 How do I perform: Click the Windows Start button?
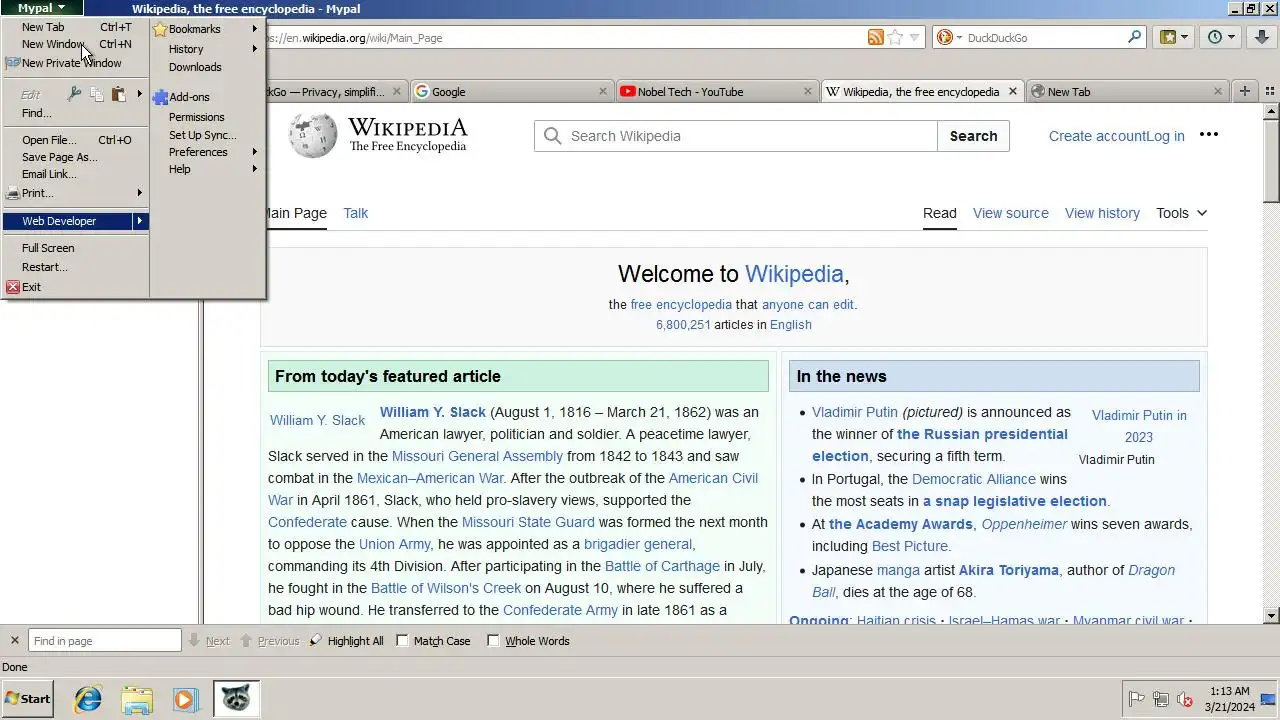[27, 699]
